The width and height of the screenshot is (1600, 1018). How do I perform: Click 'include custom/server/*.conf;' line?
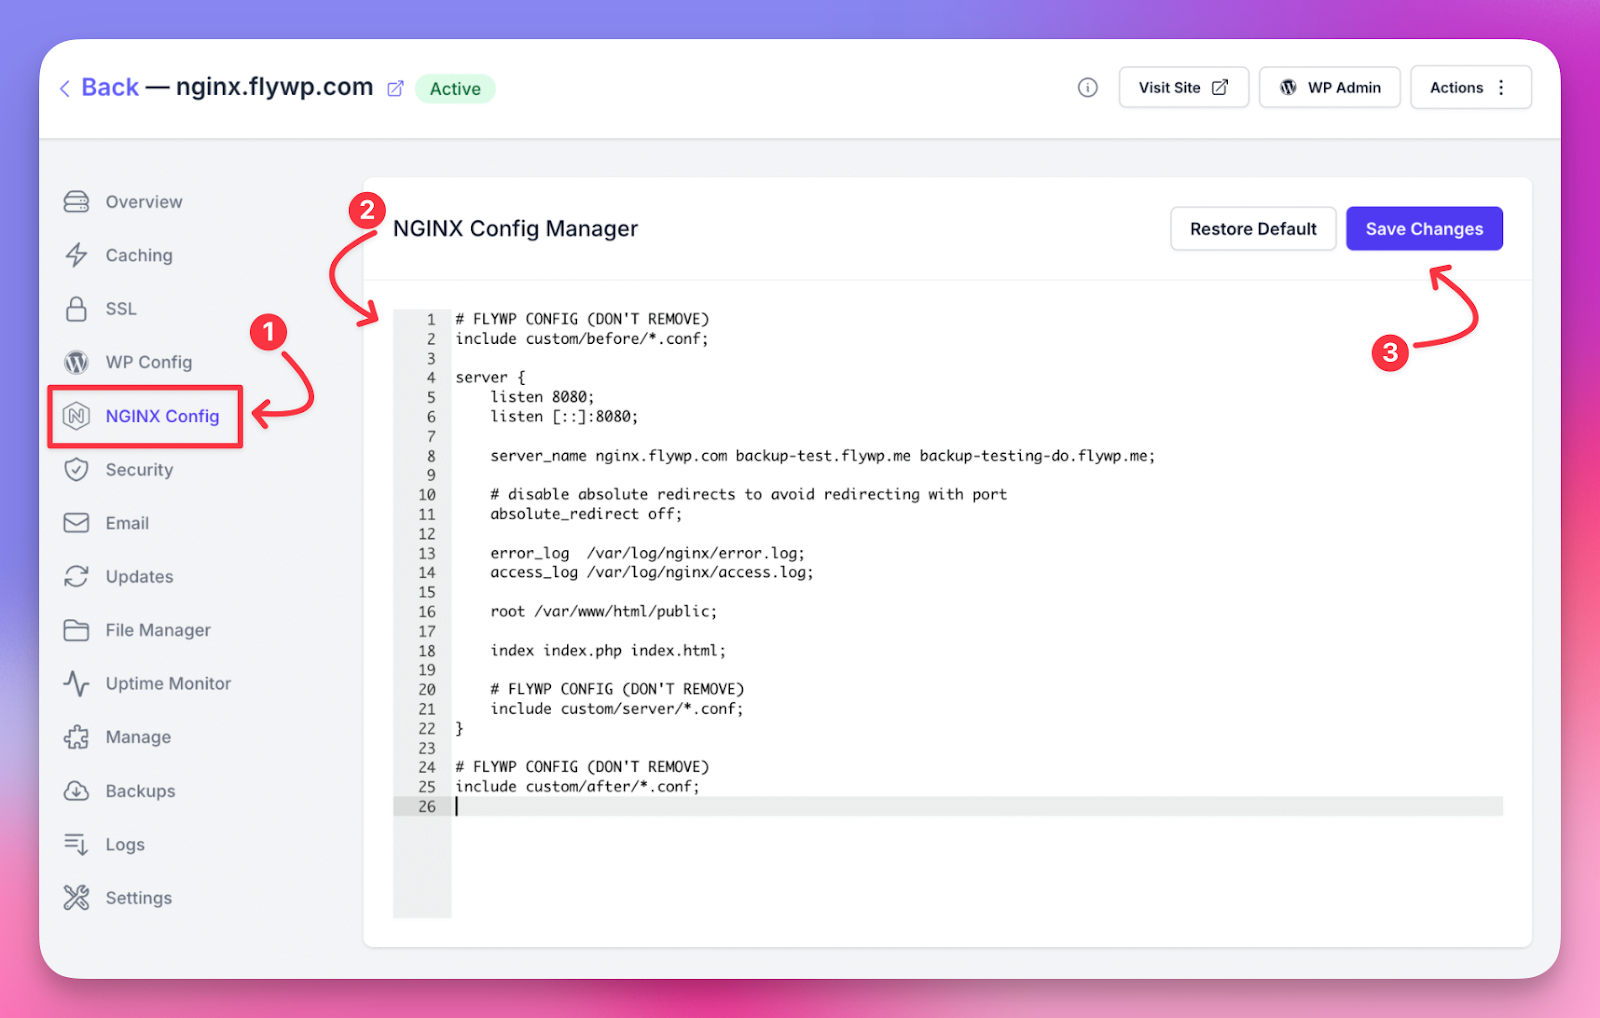pos(617,709)
